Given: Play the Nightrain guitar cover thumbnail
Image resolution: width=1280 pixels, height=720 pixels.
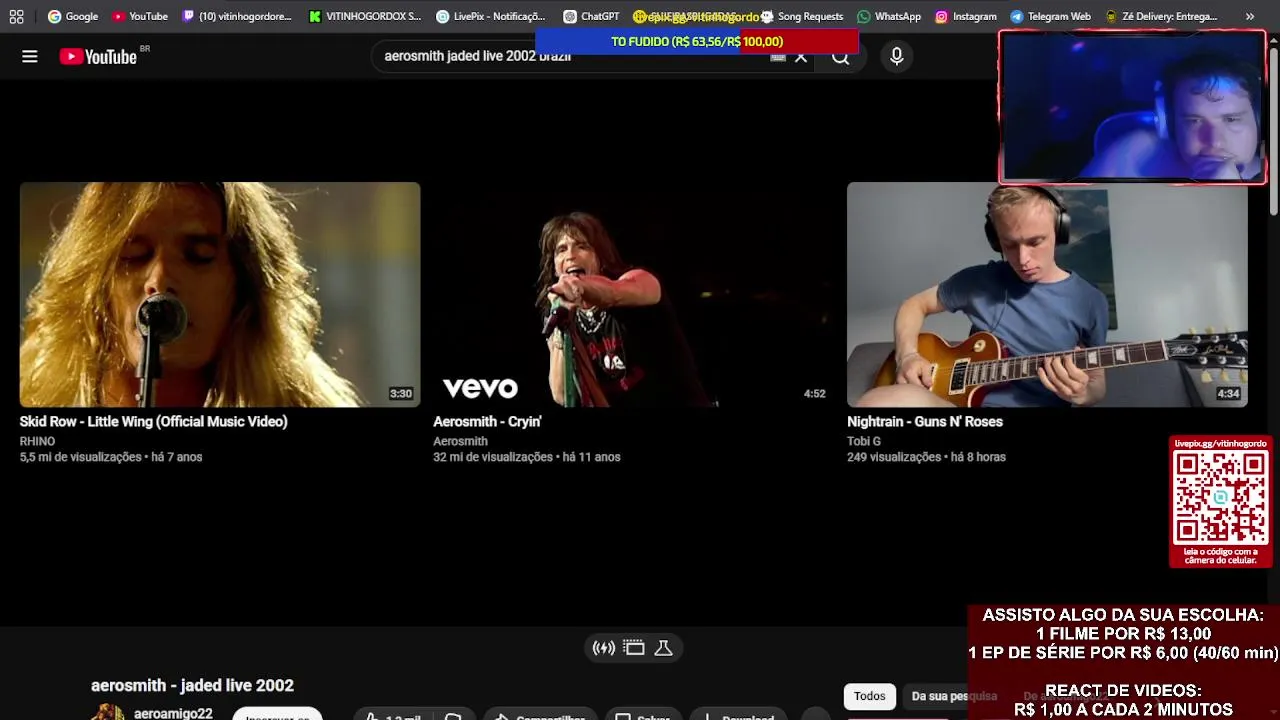Looking at the screenshot, I should tap(1047, 294).
